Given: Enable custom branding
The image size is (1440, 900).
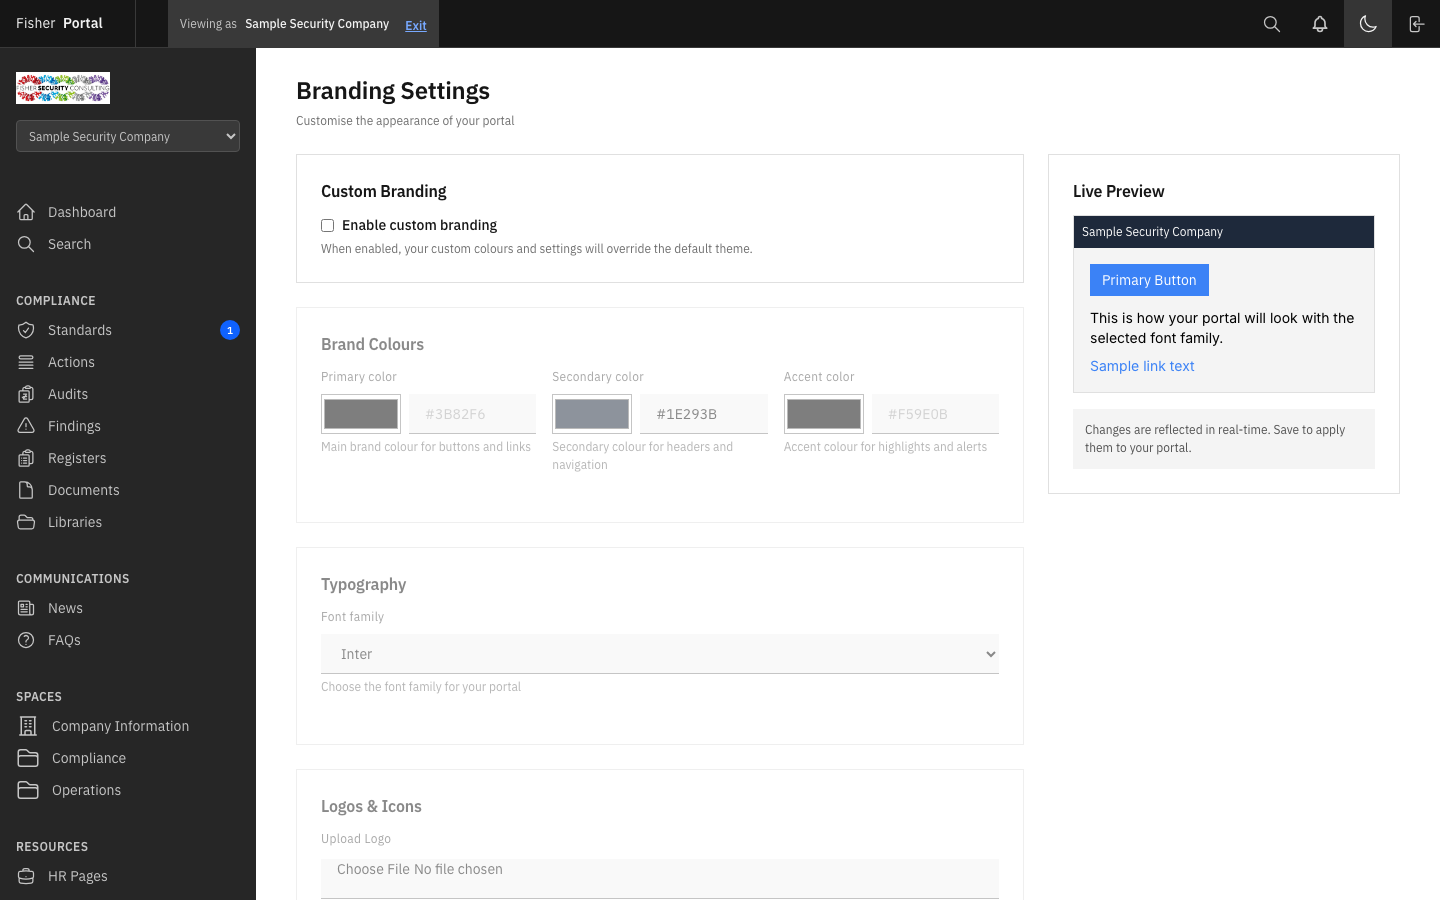Looking at the screenshot, I should [x=327, y=225].
